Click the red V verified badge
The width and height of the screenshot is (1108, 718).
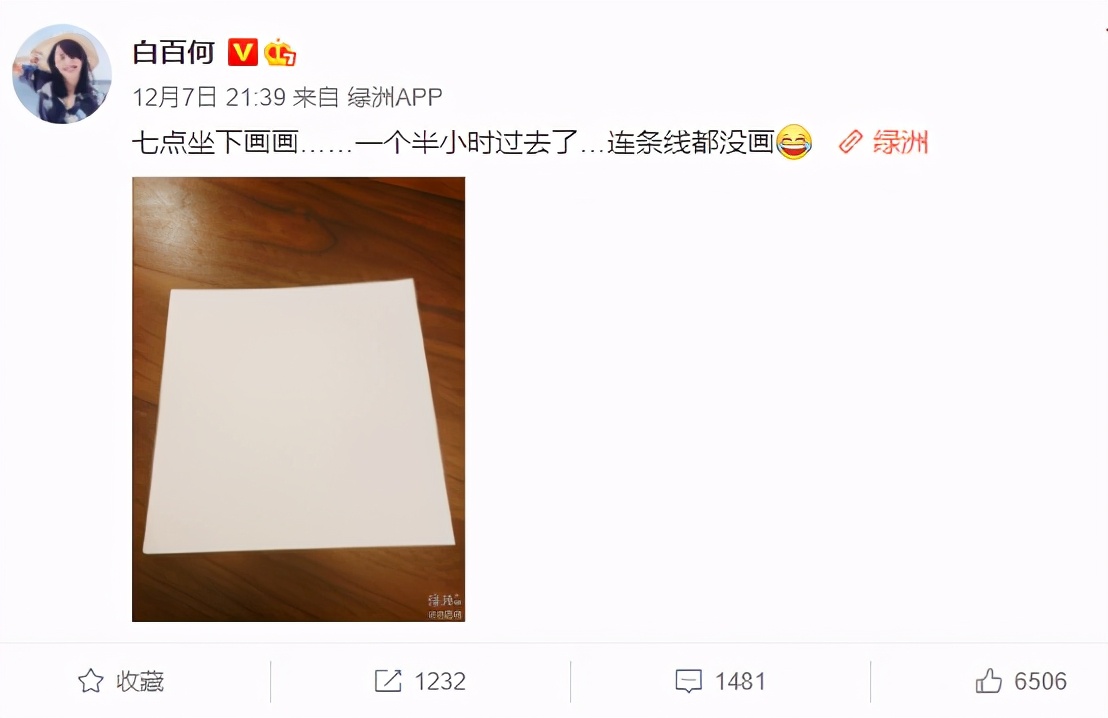[242, 52]
